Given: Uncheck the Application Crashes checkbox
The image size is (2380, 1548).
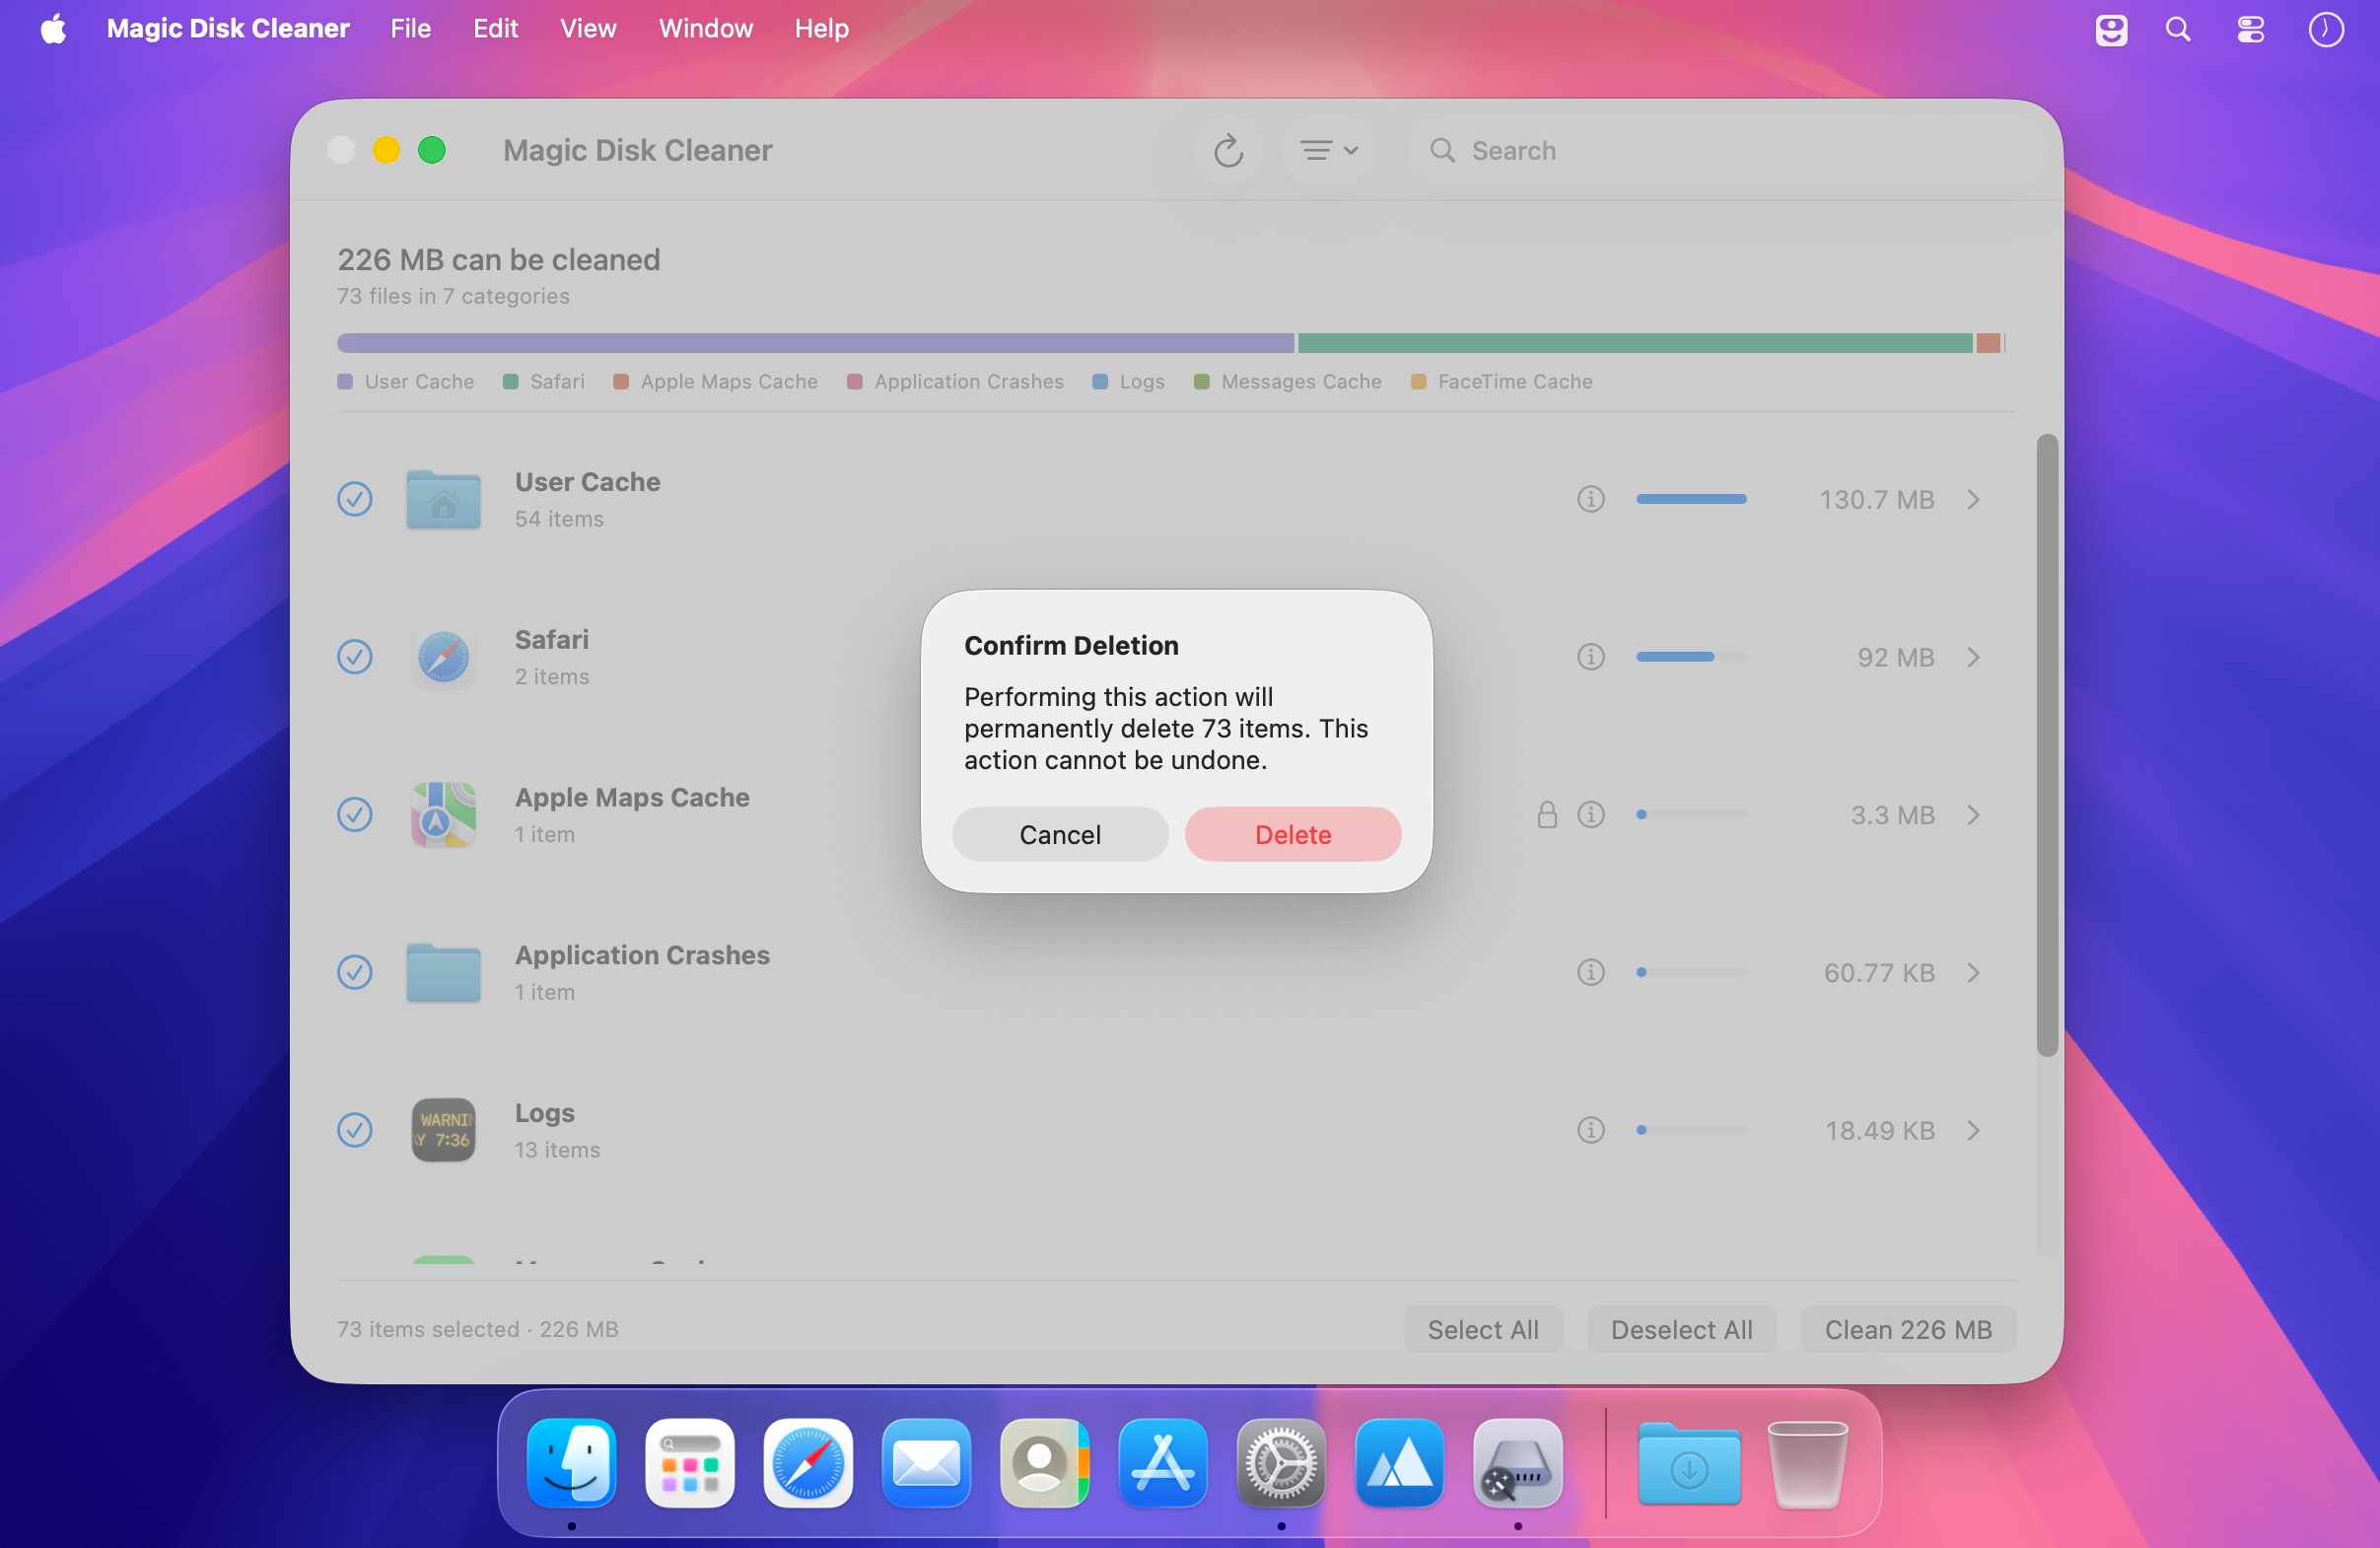Looking at the screenshot, I should (x=354, y=973).
